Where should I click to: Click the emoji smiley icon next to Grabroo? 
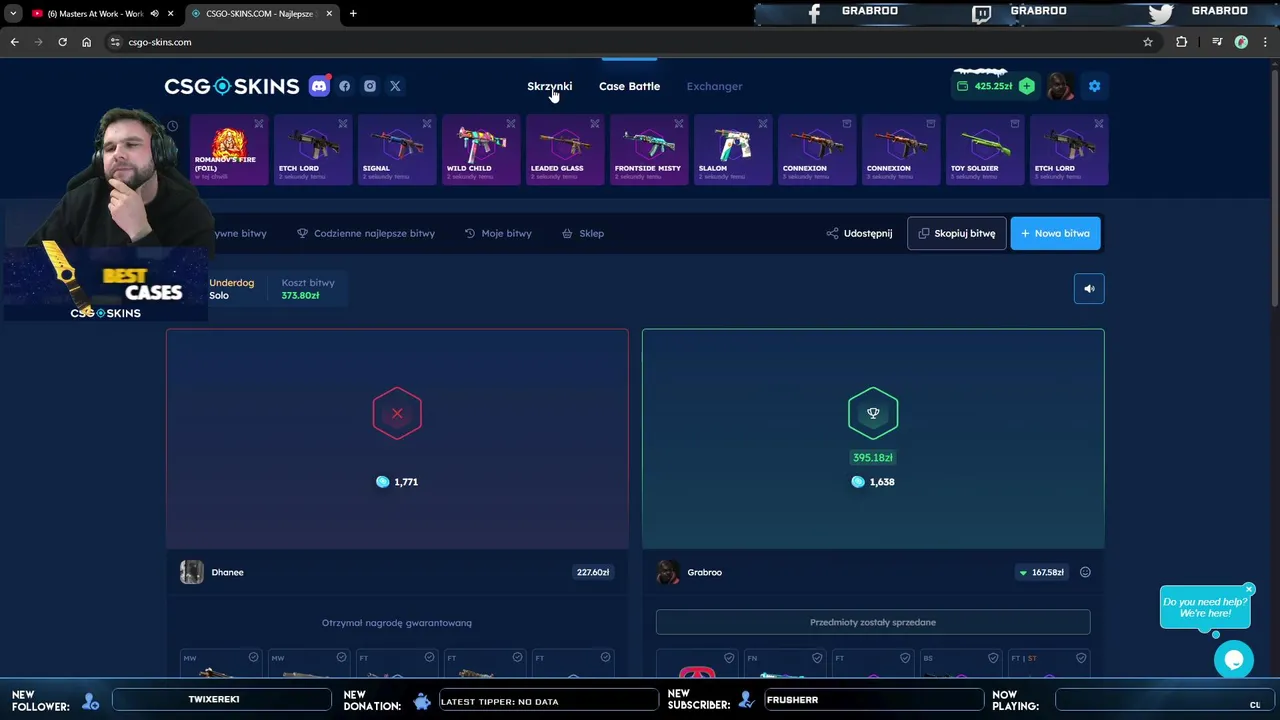coord(1085,572)
